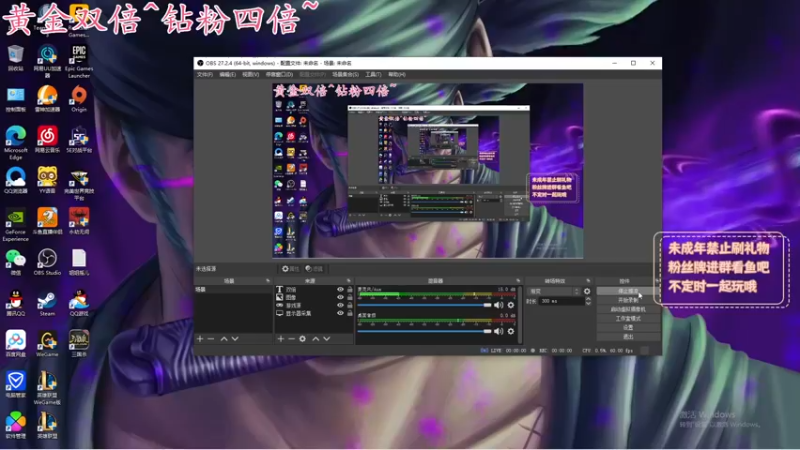This screenshot has height=450, width=800.
Task: Toggle visibility eye of the 显示器采集 source
Action: point(340,313)
